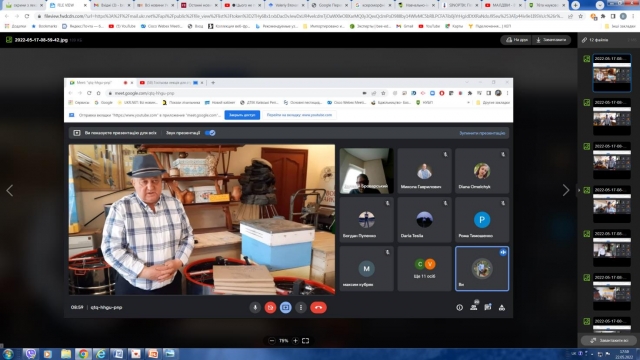
Task: Open File Explorer folder from the taskbar
Action: [66, 354]
